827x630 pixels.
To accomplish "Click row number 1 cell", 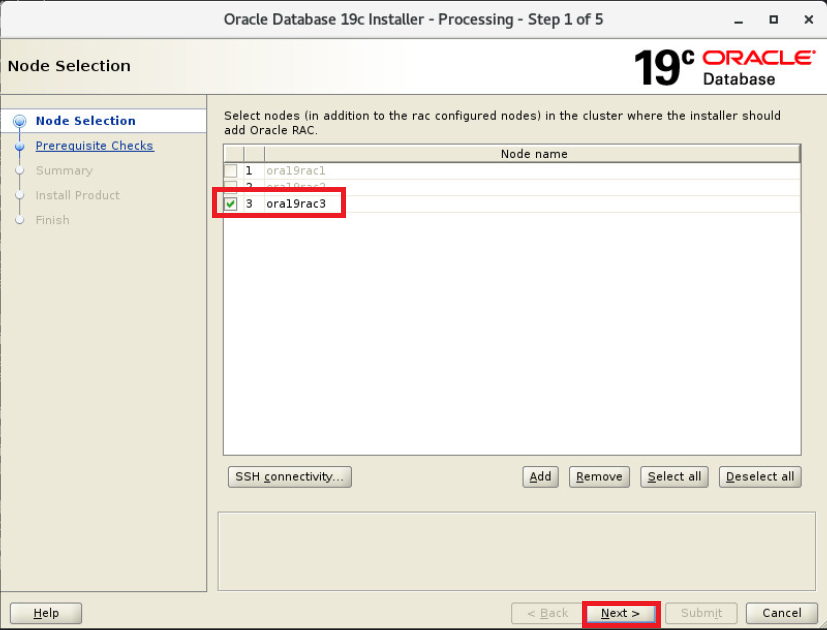I will click(x=254, y=170).
